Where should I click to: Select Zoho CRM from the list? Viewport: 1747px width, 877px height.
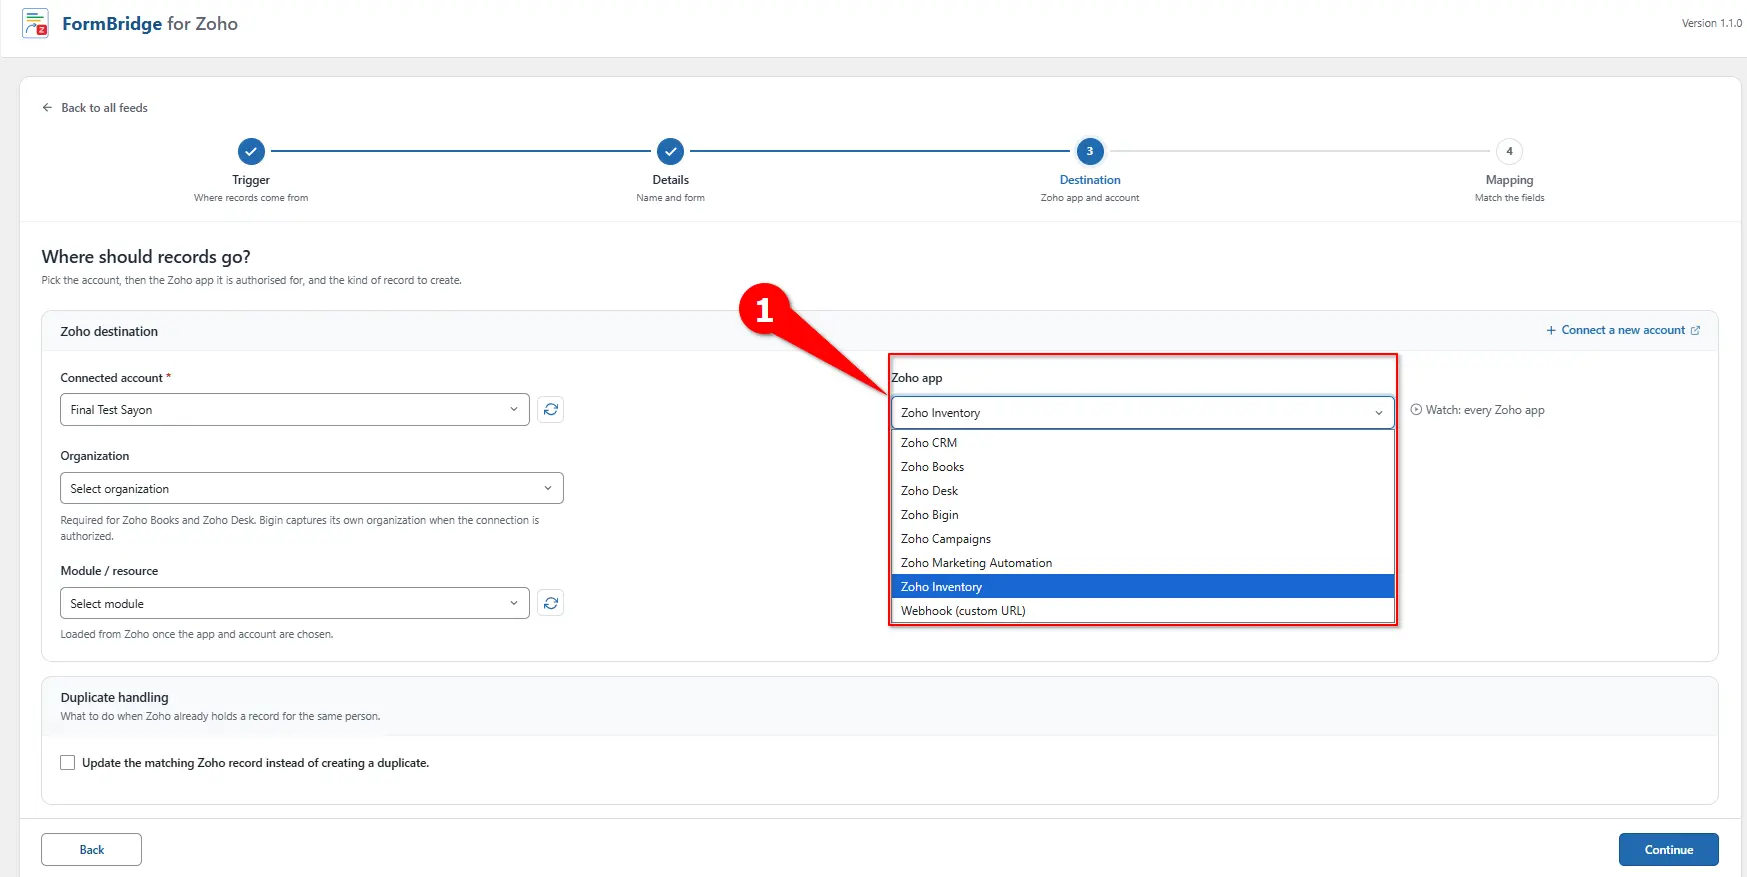[x=1143, y=443]
